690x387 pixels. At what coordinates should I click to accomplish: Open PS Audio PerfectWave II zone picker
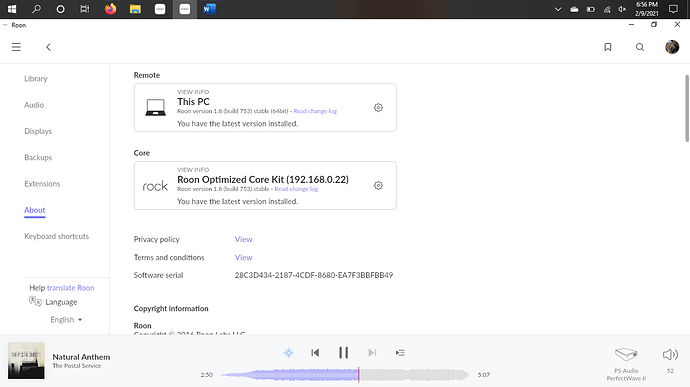626,364
